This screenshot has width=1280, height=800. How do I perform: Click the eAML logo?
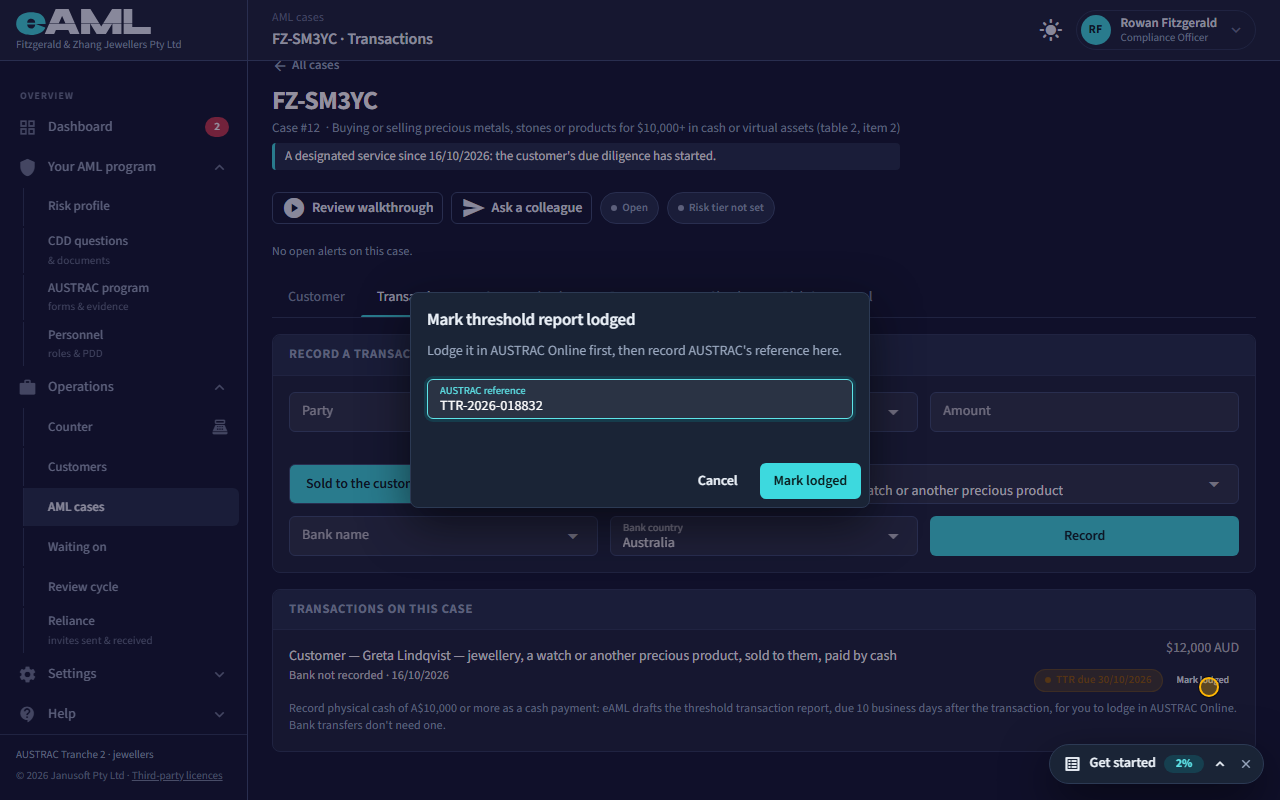(83, 23)
